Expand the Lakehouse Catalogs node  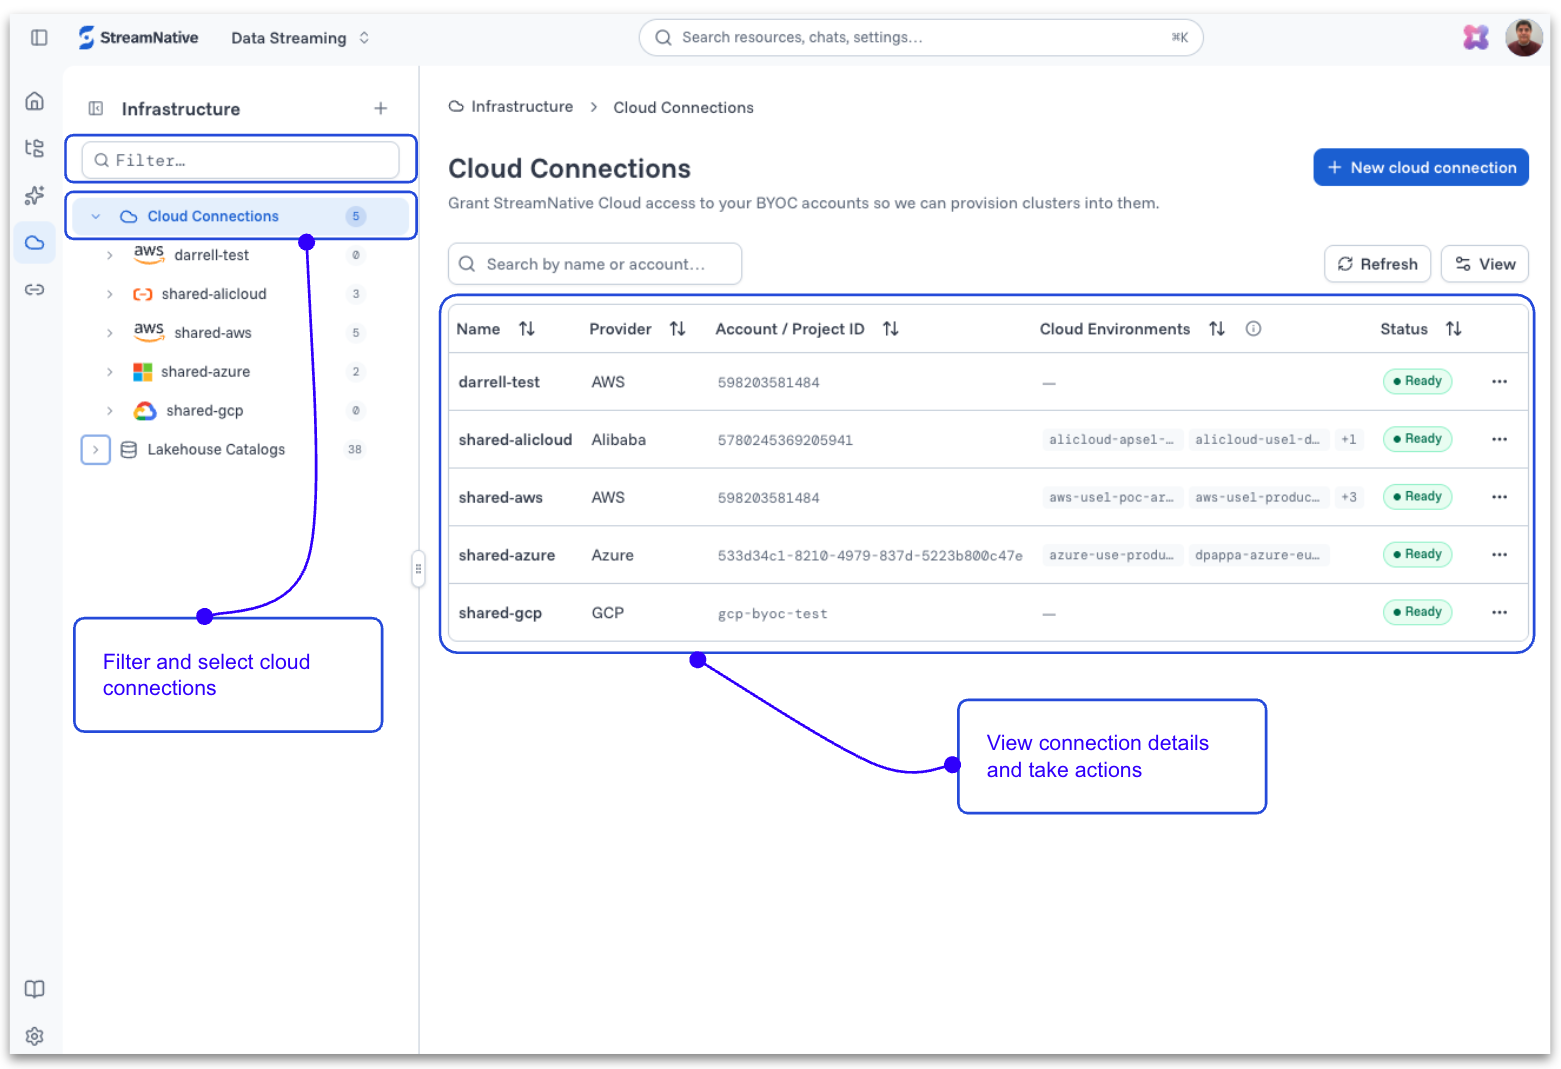(x=96, y=450)
